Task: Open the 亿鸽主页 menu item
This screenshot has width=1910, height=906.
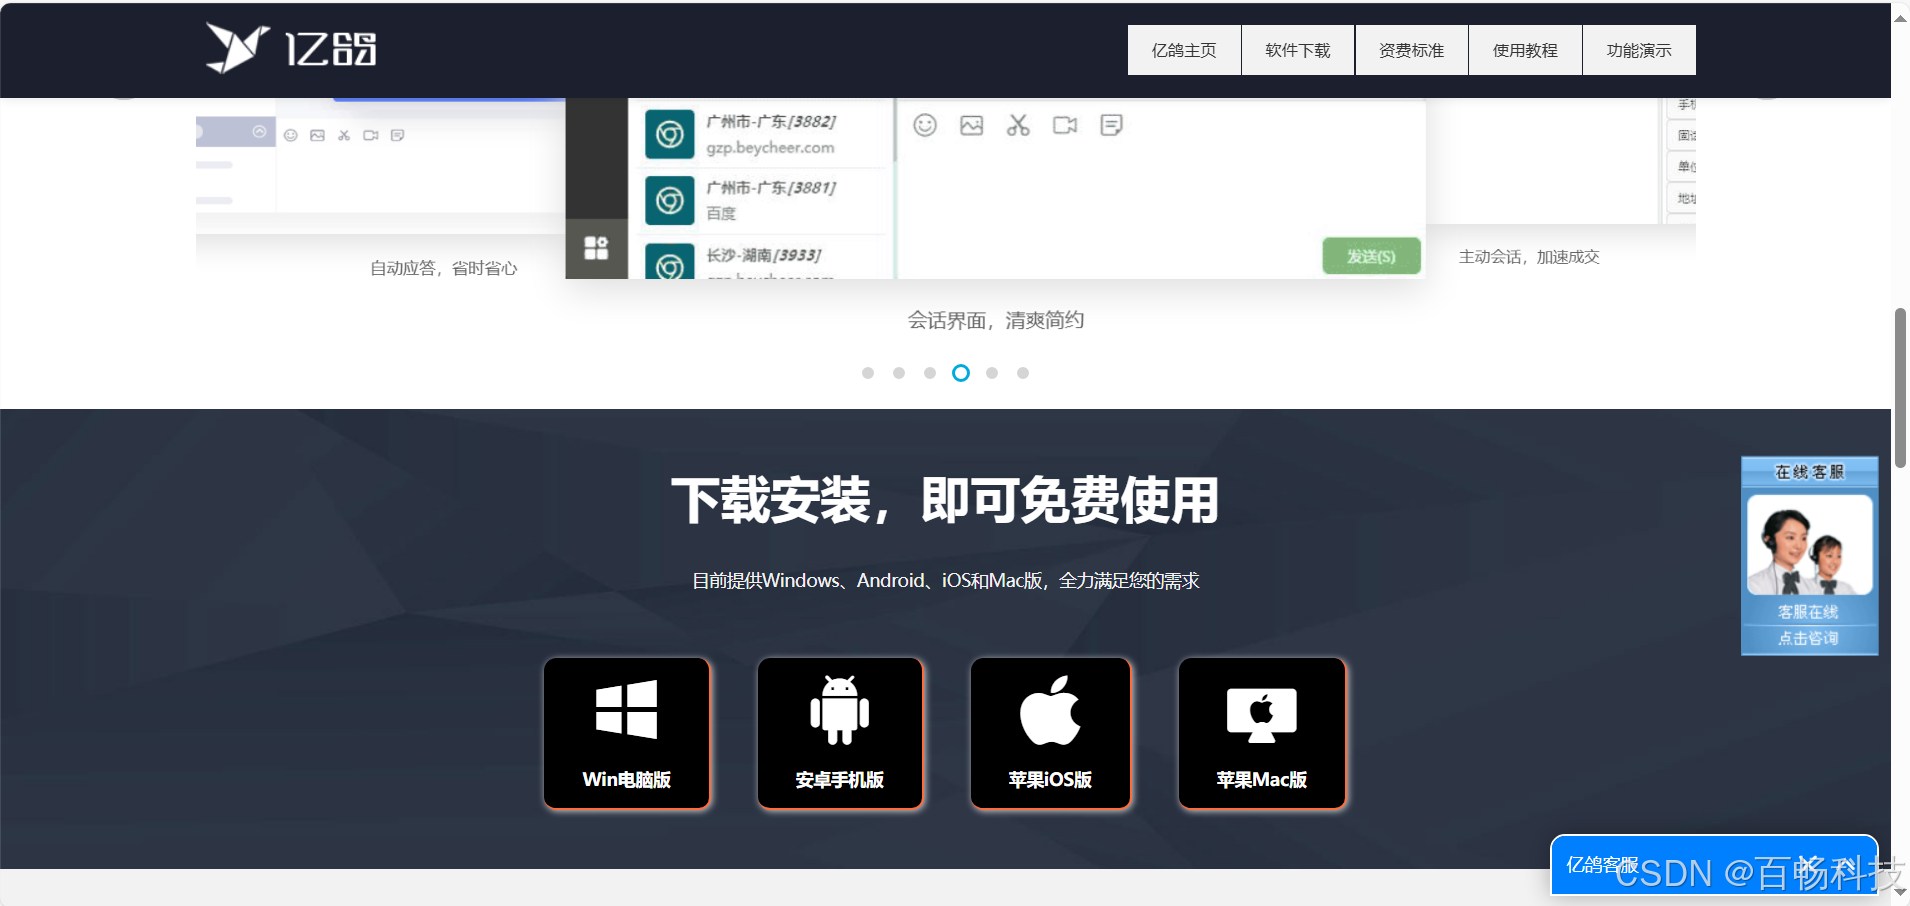Action: pos(1184,50)
